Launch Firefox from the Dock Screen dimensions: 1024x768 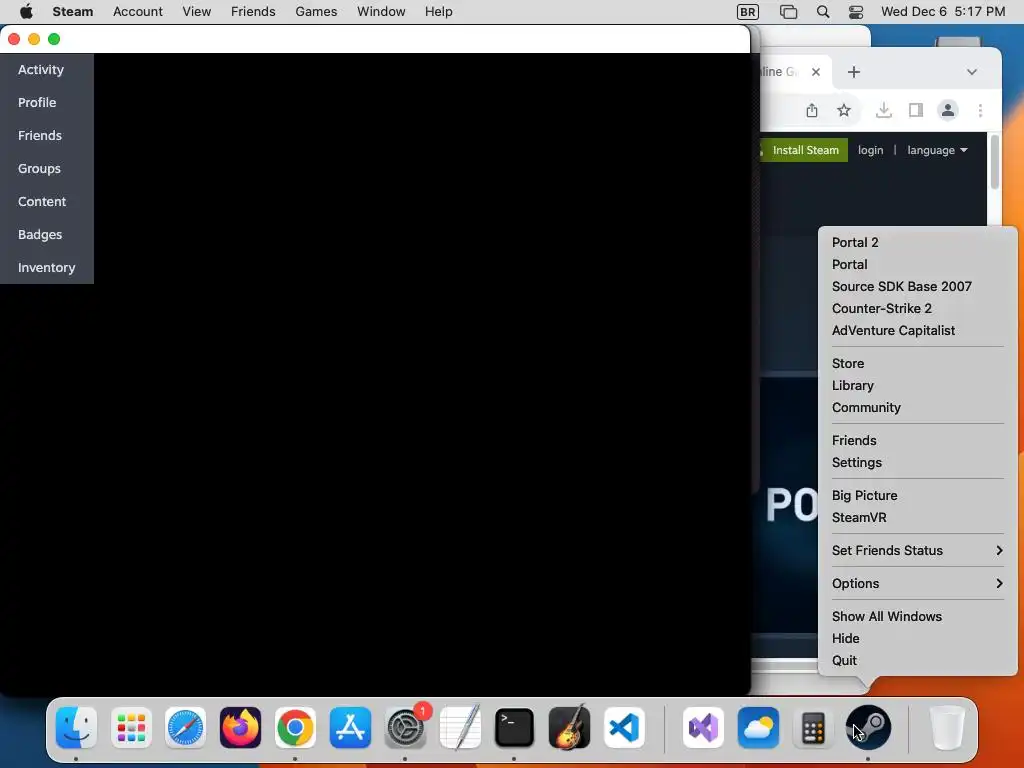click(x=240, y=727)
